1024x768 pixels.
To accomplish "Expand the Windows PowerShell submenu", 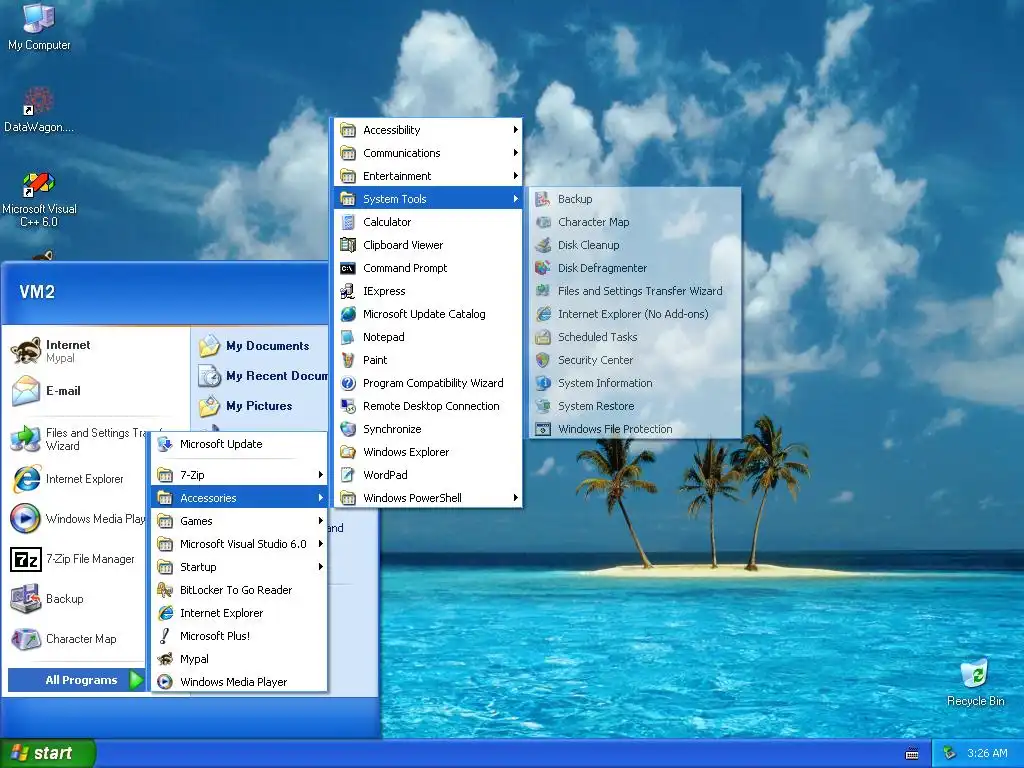I will [x=428, y=498].
